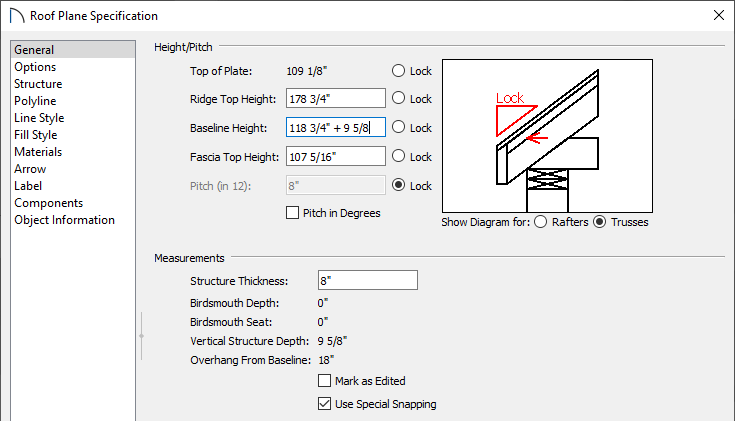The height and width of the screenshot is (421, 735).
Task: Click the Birdsmouth Seat value
Action: pyautogui.click(x=323, y=322)
